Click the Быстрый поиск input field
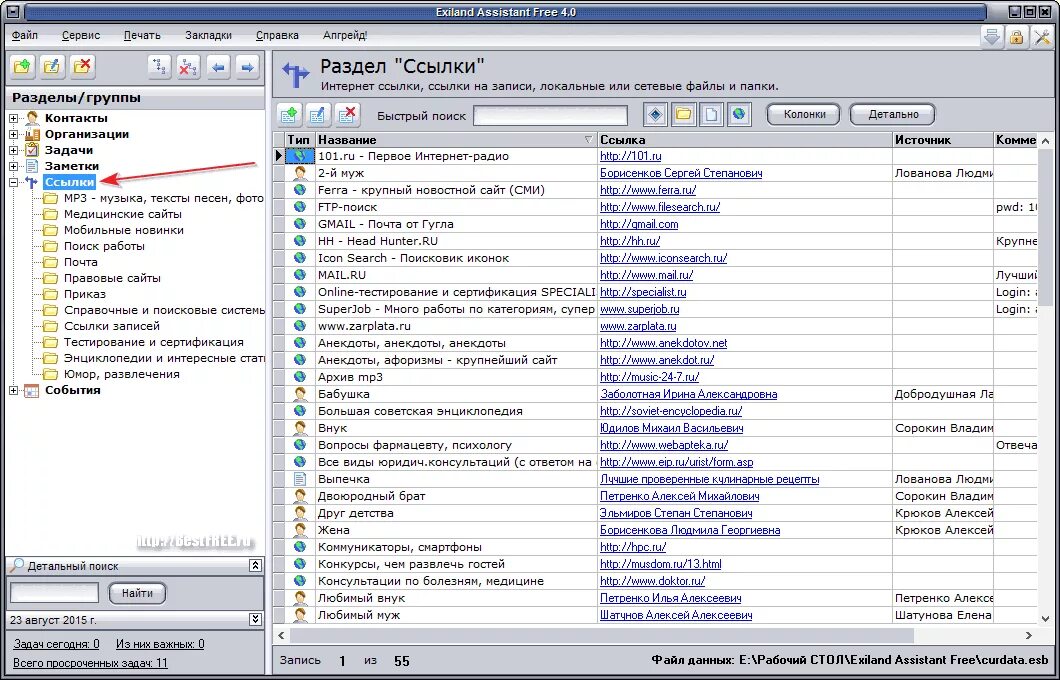Image resolution: width=1060 pixels, height=680 pixels. point(551,116)
